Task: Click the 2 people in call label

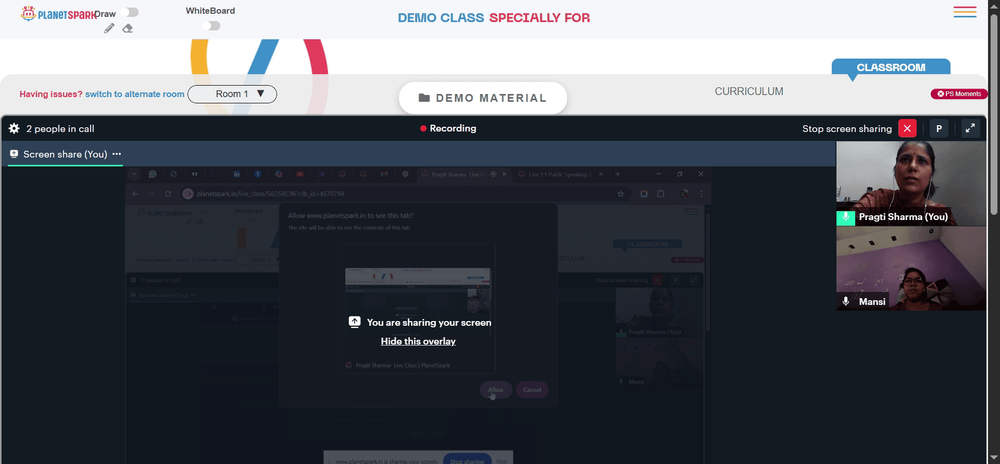Action: point(60,129)
